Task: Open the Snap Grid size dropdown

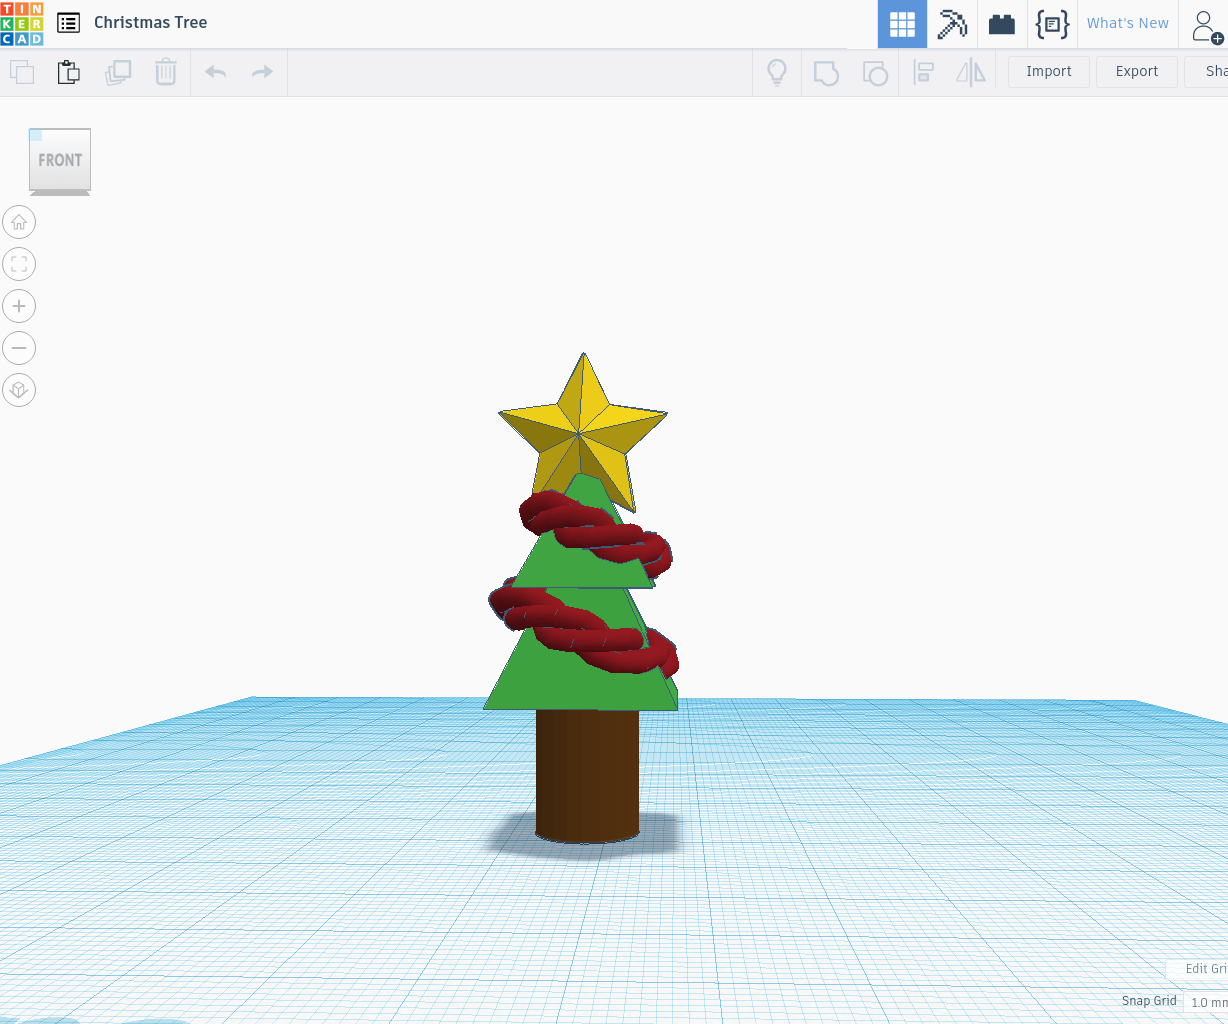Action: coord(1208,1002)
